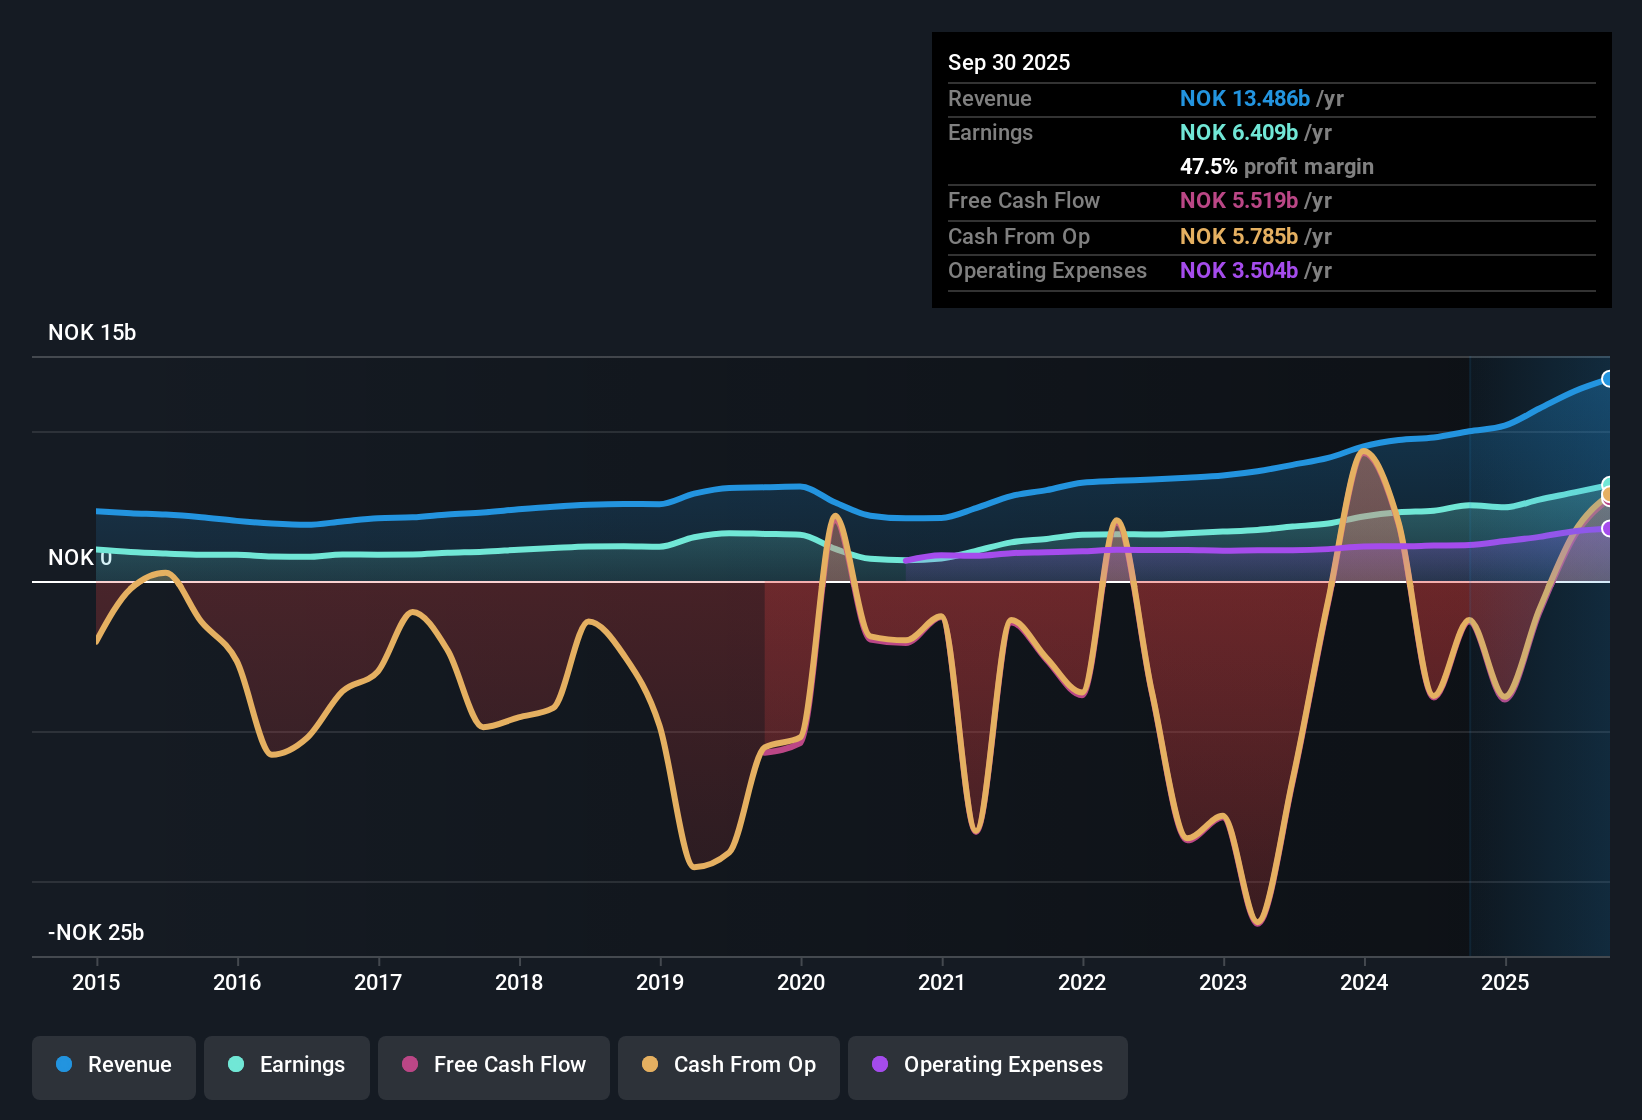Click the teal Earnings legend dot

coord(236,1065)
